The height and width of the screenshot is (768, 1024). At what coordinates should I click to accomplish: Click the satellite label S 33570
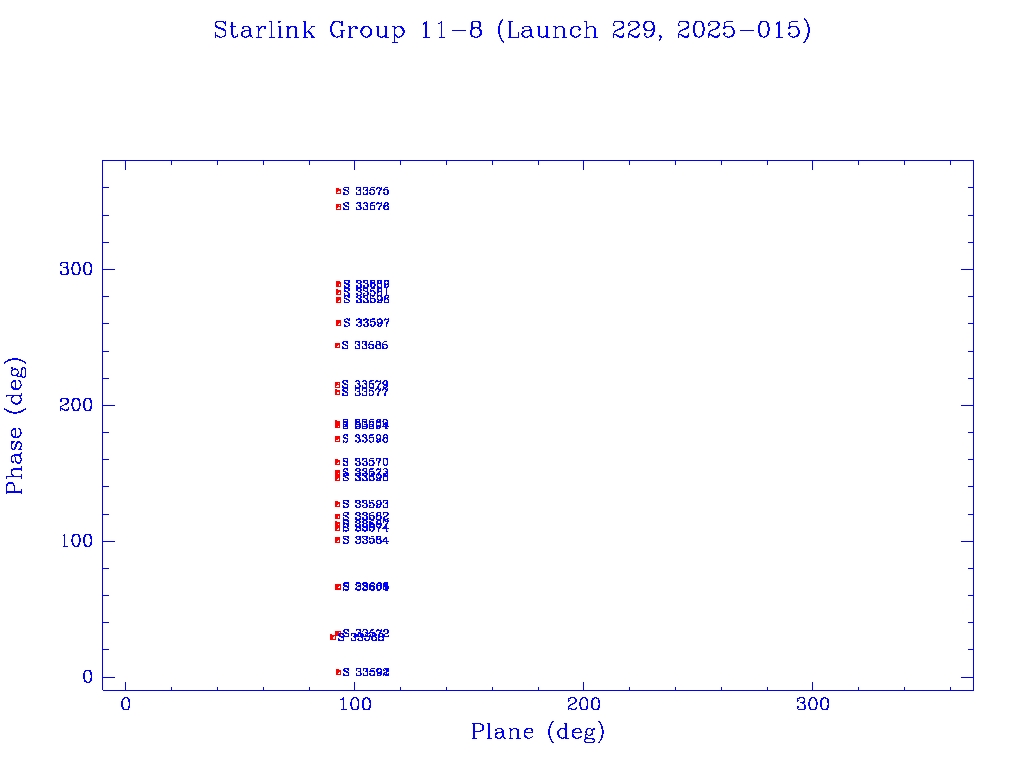[x=365, y=462]
